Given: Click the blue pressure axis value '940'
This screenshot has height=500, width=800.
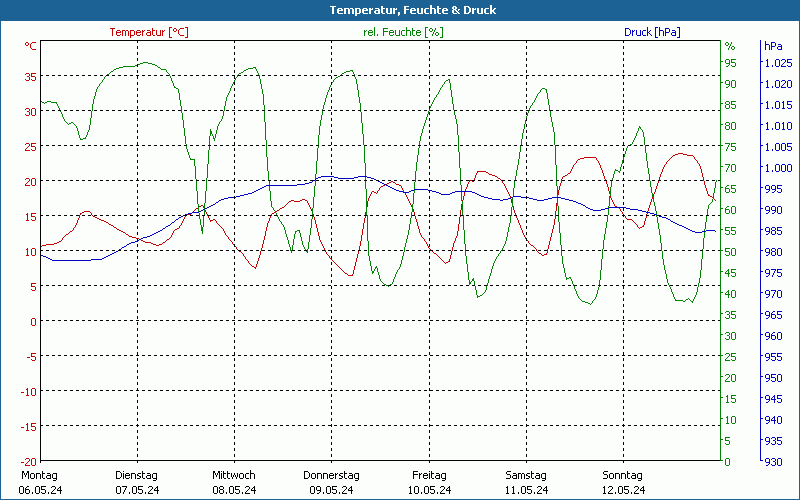Looking at the screenshot, I should [x=773, y=420].
